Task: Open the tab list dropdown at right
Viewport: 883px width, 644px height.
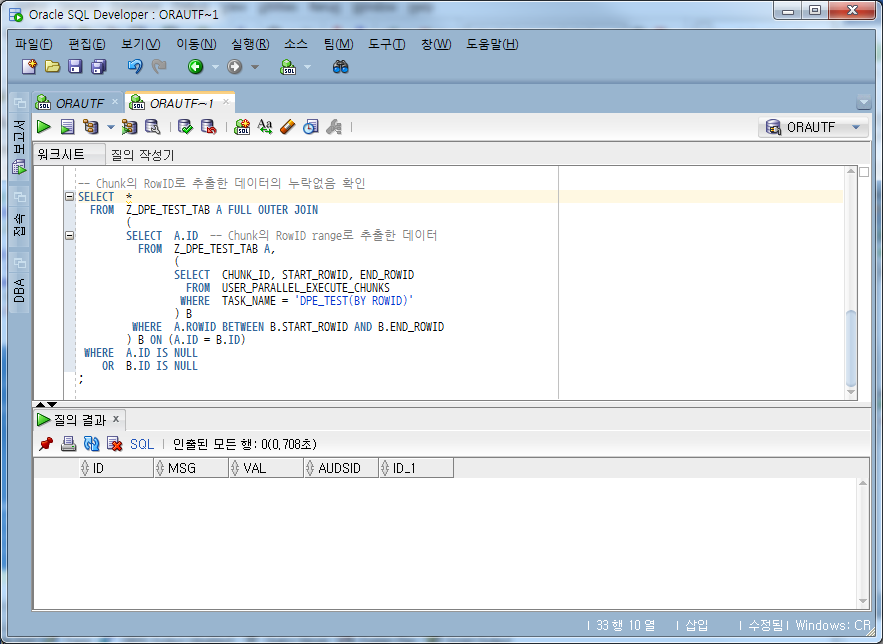Action: tap(863, 102)
